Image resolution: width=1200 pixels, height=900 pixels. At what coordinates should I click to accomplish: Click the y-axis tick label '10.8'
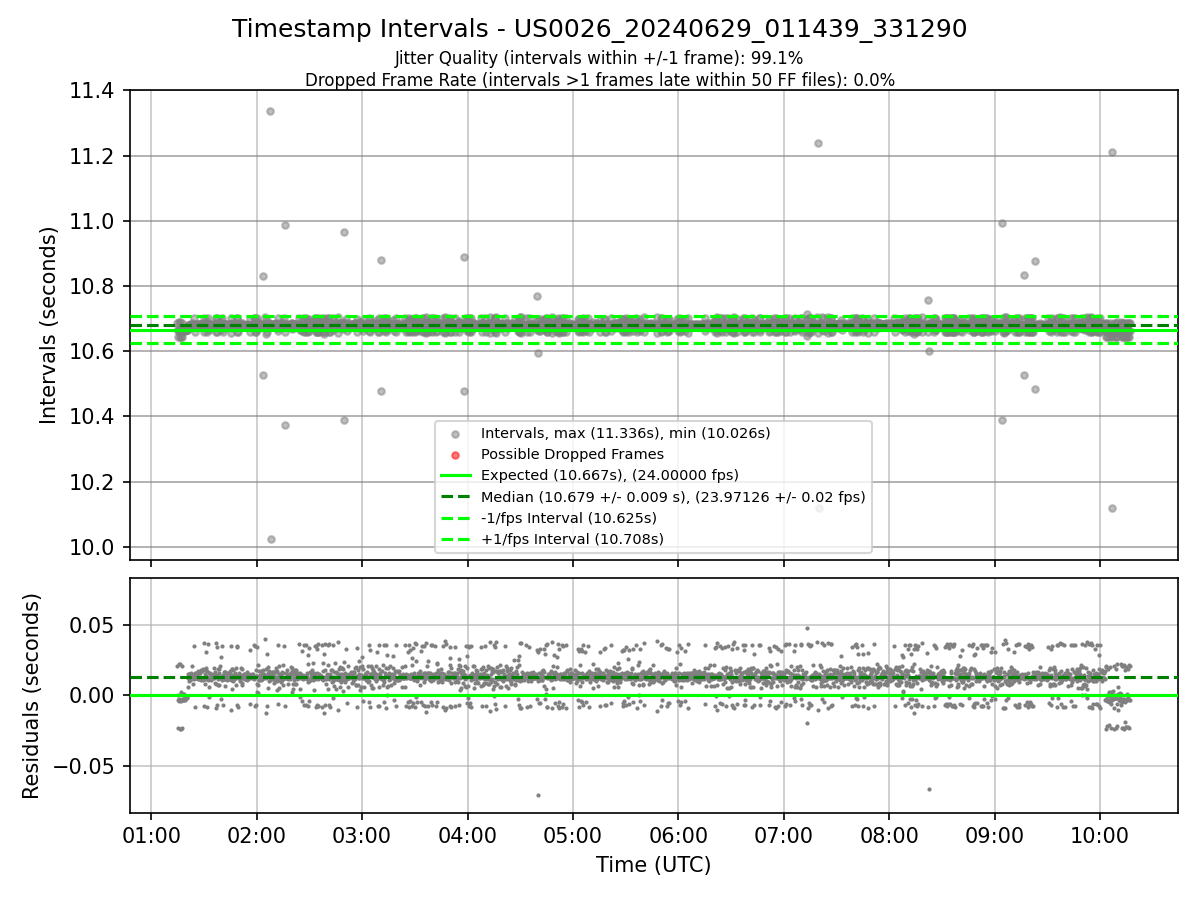point(94,286)
